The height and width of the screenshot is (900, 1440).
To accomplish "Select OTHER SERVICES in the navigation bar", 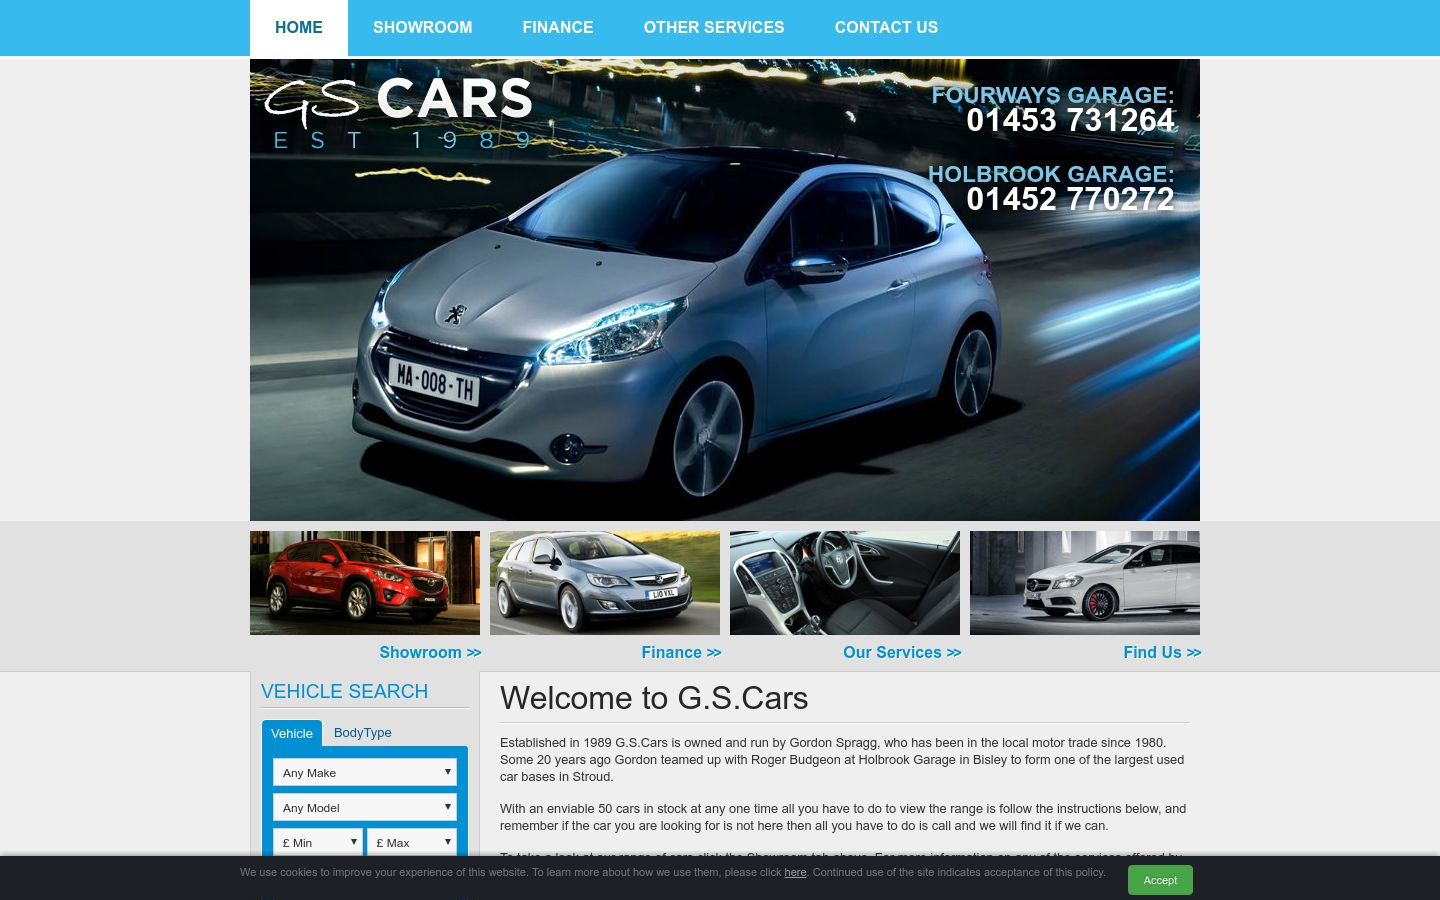I will 714,28.
